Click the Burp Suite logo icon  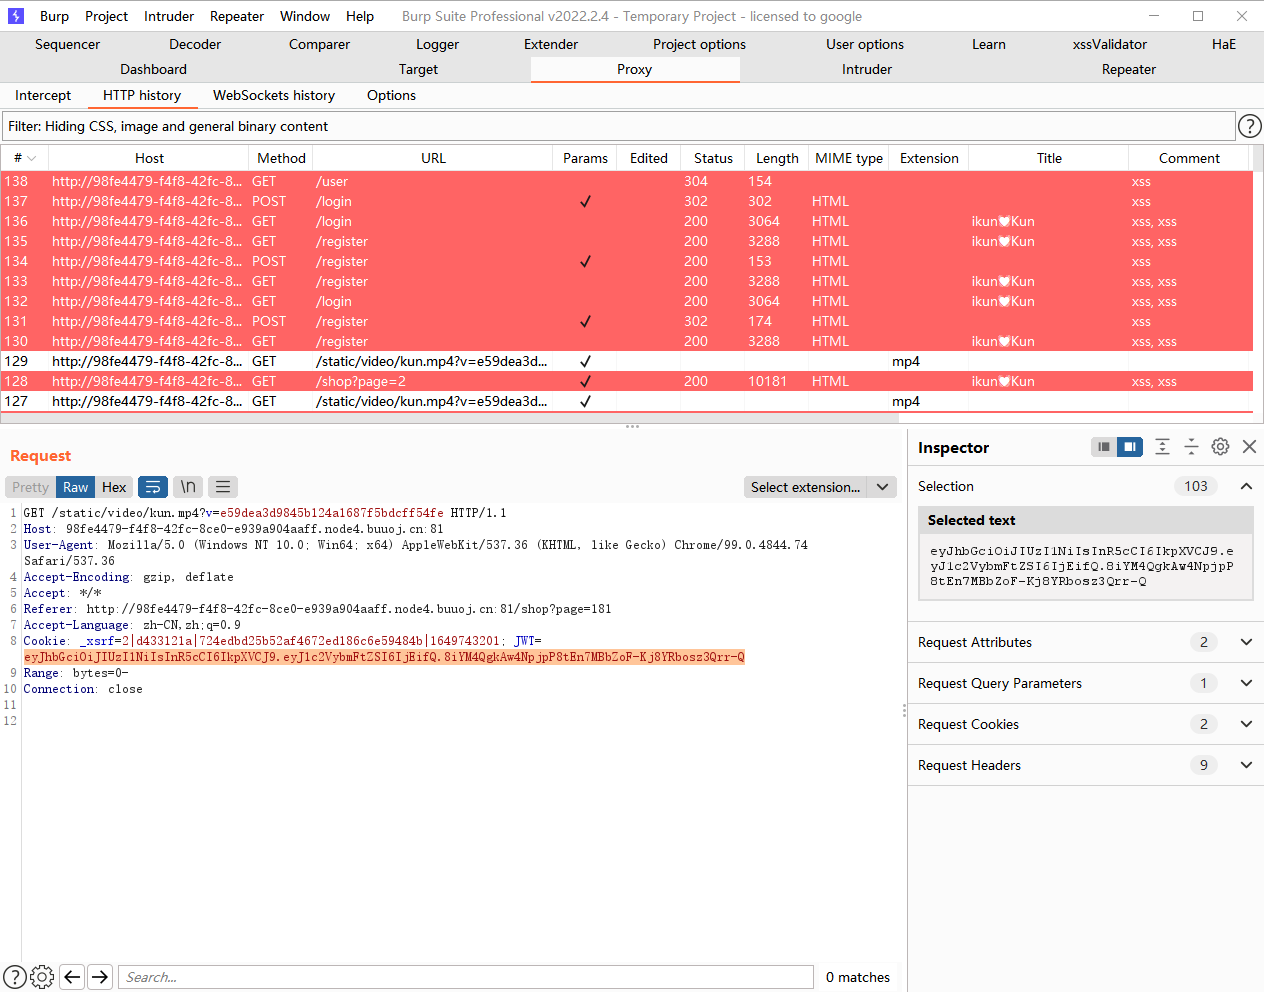[x=16, y=16]
